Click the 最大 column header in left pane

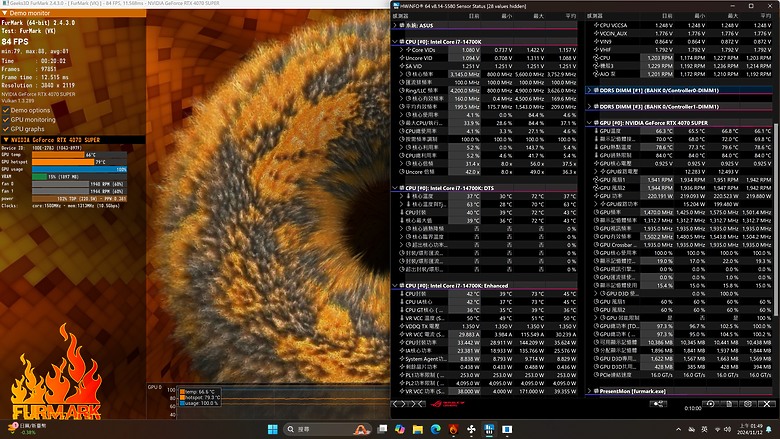(539, 16)
